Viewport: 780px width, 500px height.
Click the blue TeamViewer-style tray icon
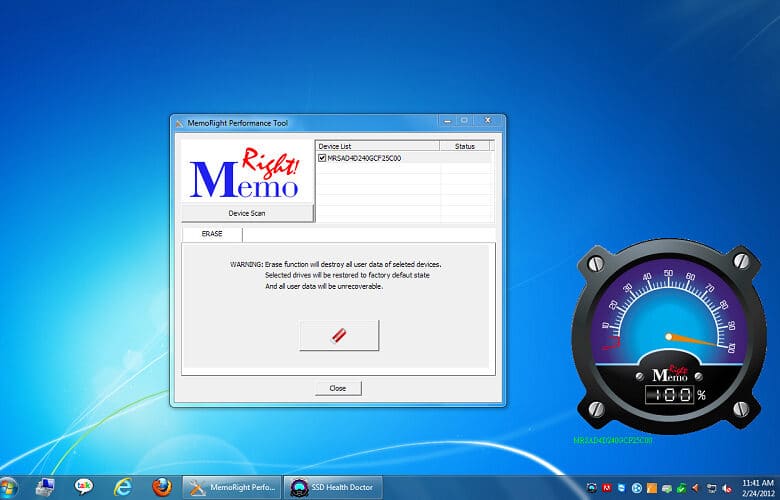pyautogui.click(x=621, y=488)
